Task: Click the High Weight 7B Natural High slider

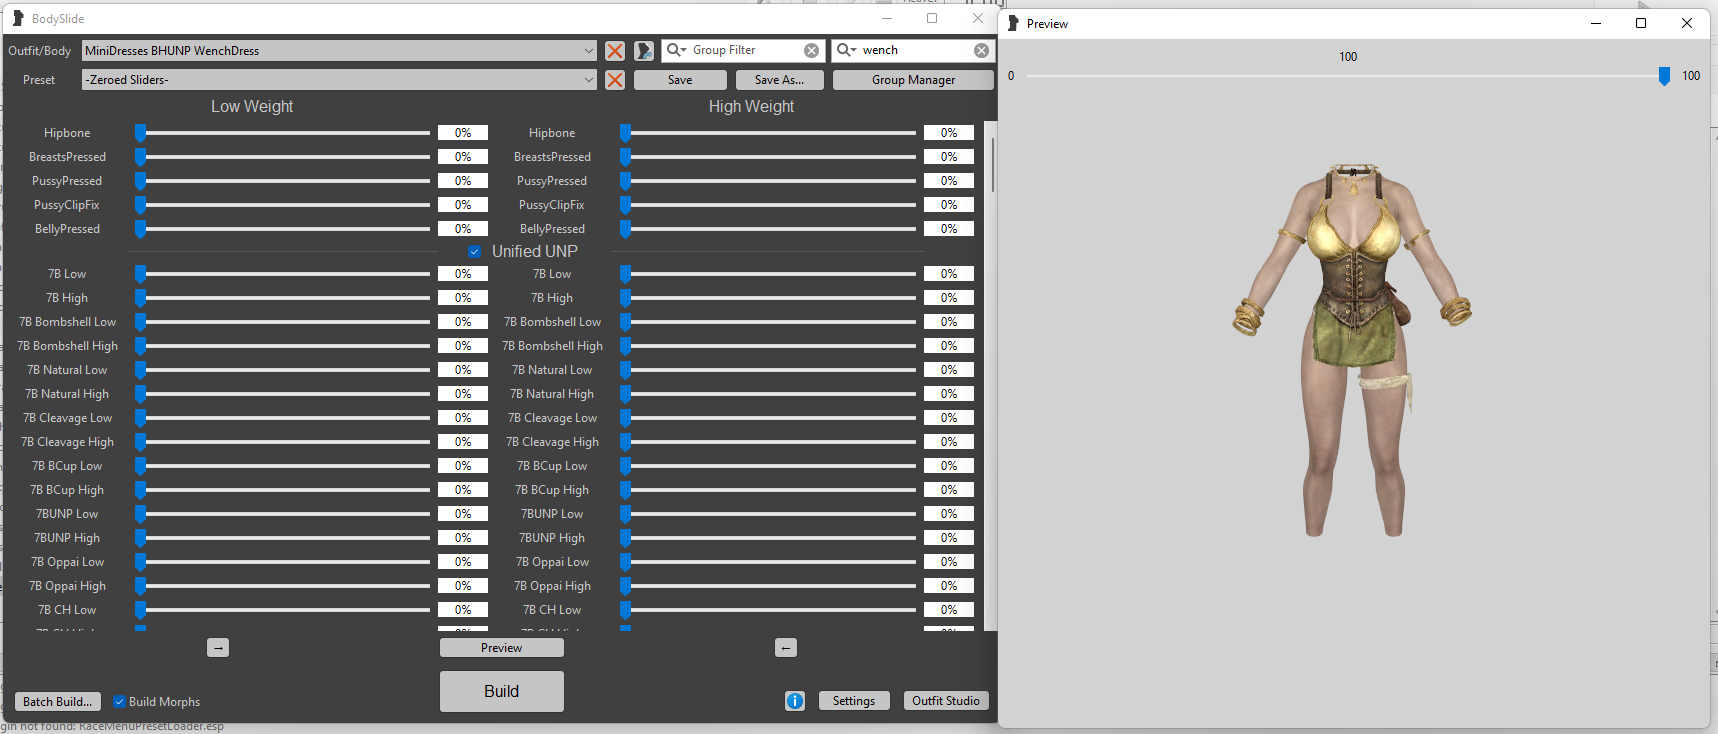Action: pyautogui.click(x=768, y=394)
